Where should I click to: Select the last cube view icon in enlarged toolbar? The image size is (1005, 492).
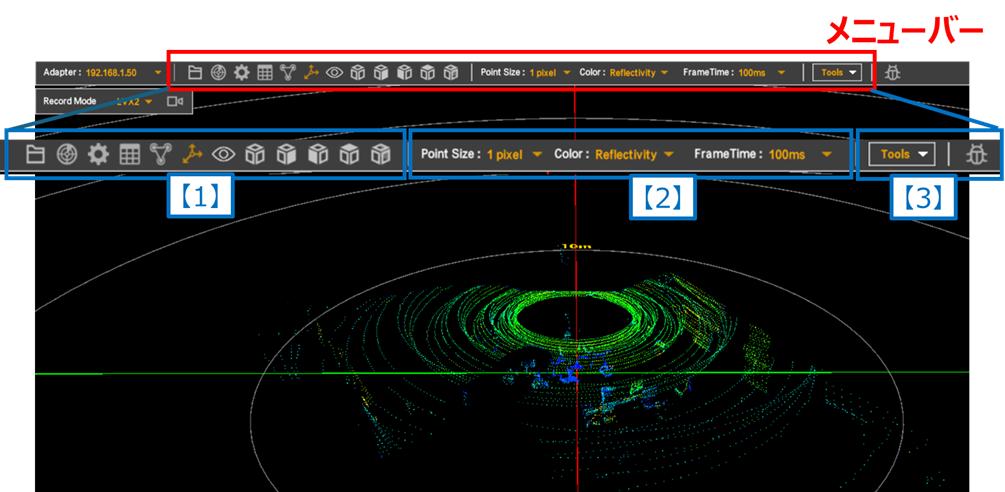tap(381, 154)
